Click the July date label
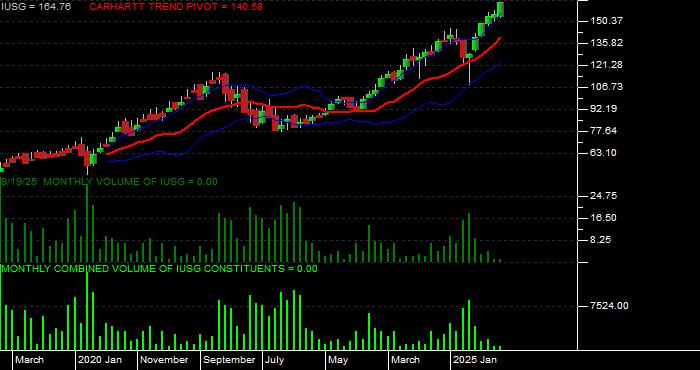Viewport: 700px width, 370px height. pos(275,360)
